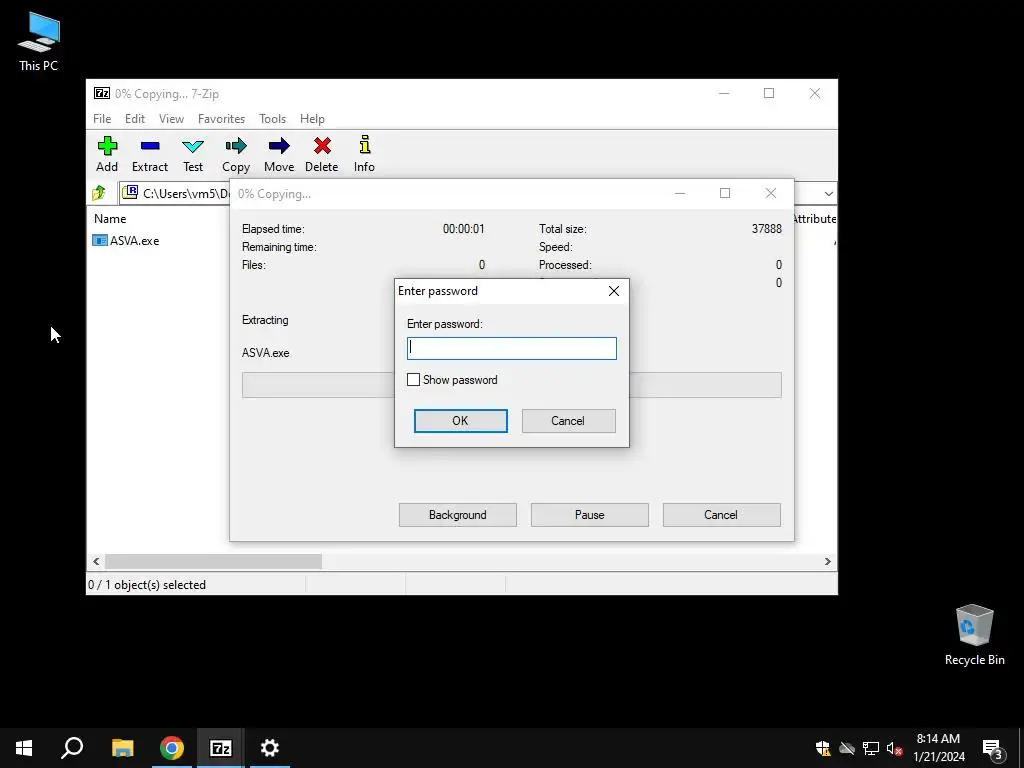
Task: Open the File menu
Action: (x=102, y=119)
